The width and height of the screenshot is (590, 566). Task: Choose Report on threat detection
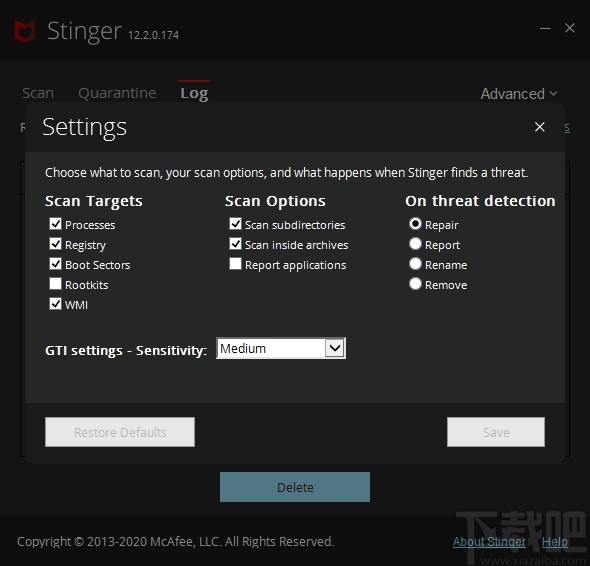tap(415, 244)
